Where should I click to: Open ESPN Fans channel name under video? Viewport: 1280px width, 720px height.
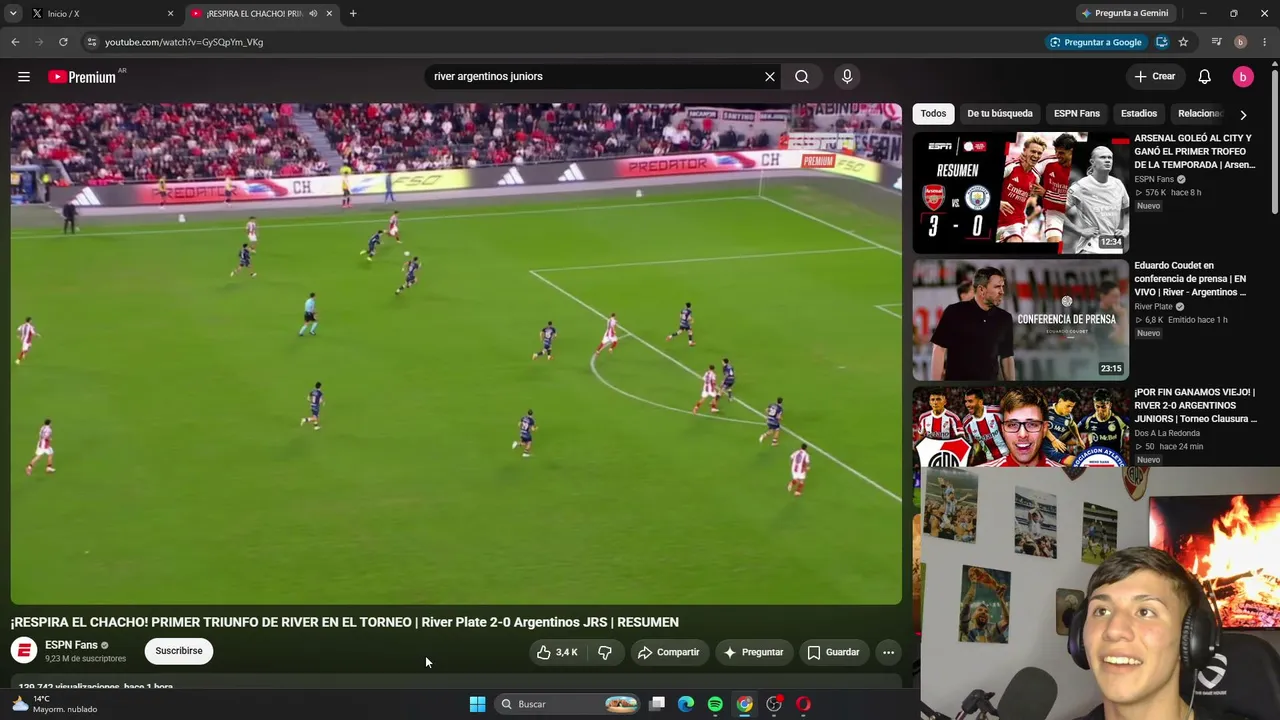[71, 645]
